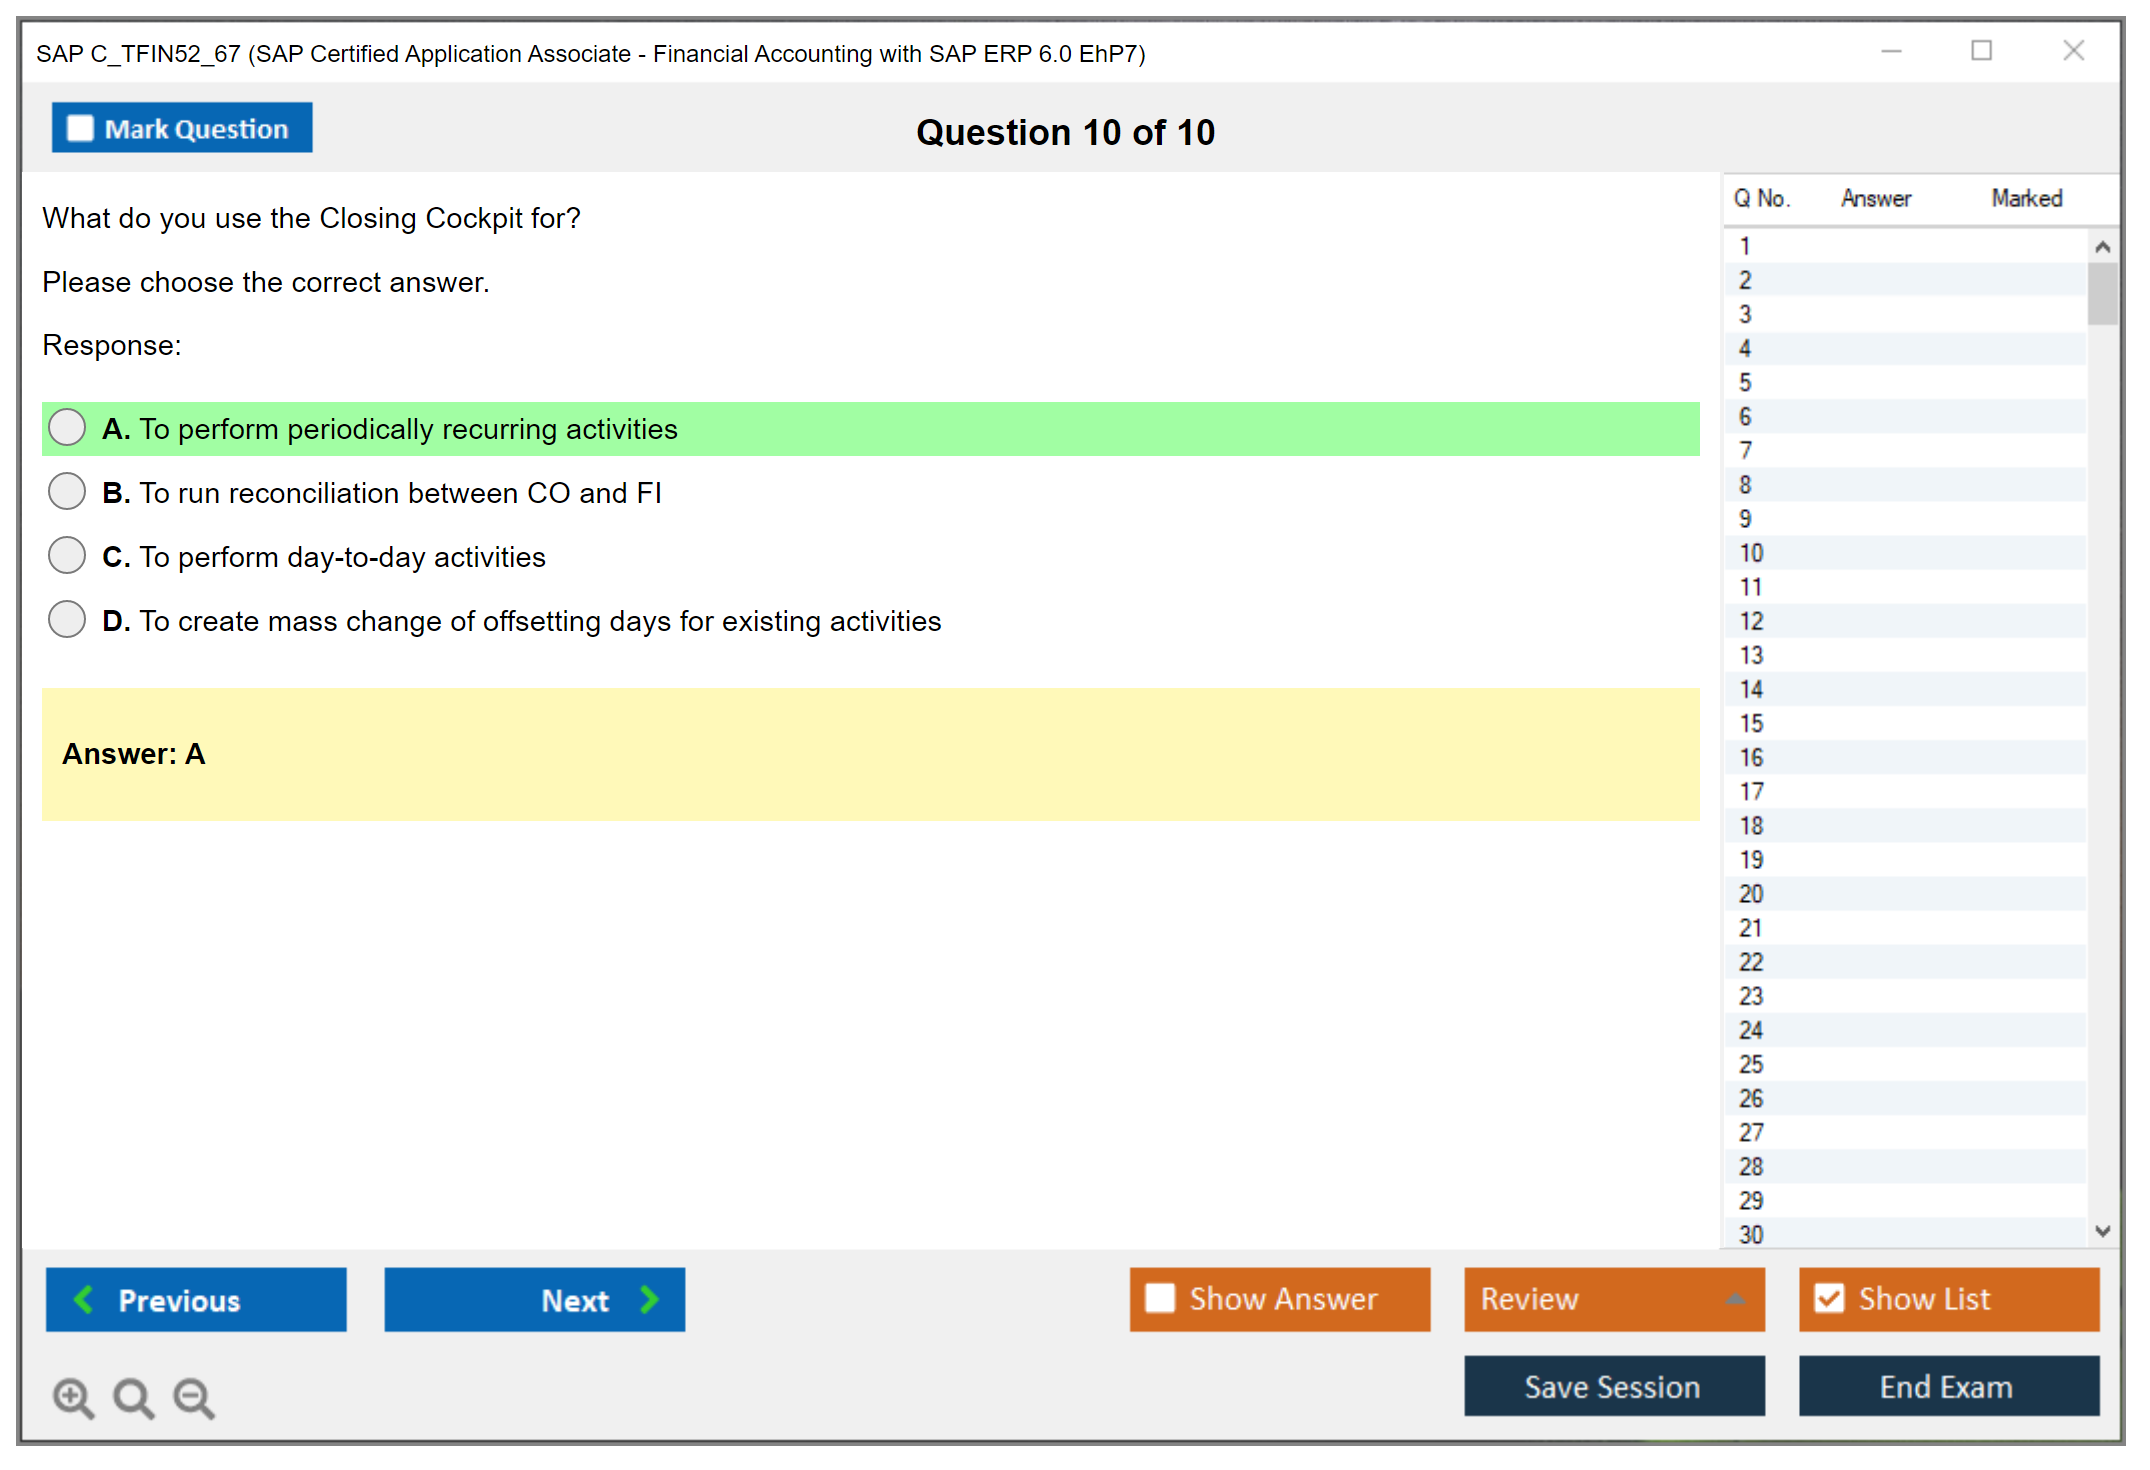Click the zoom in magnifier icon
This screenshot has height=1470, width=2150.
72,1397
